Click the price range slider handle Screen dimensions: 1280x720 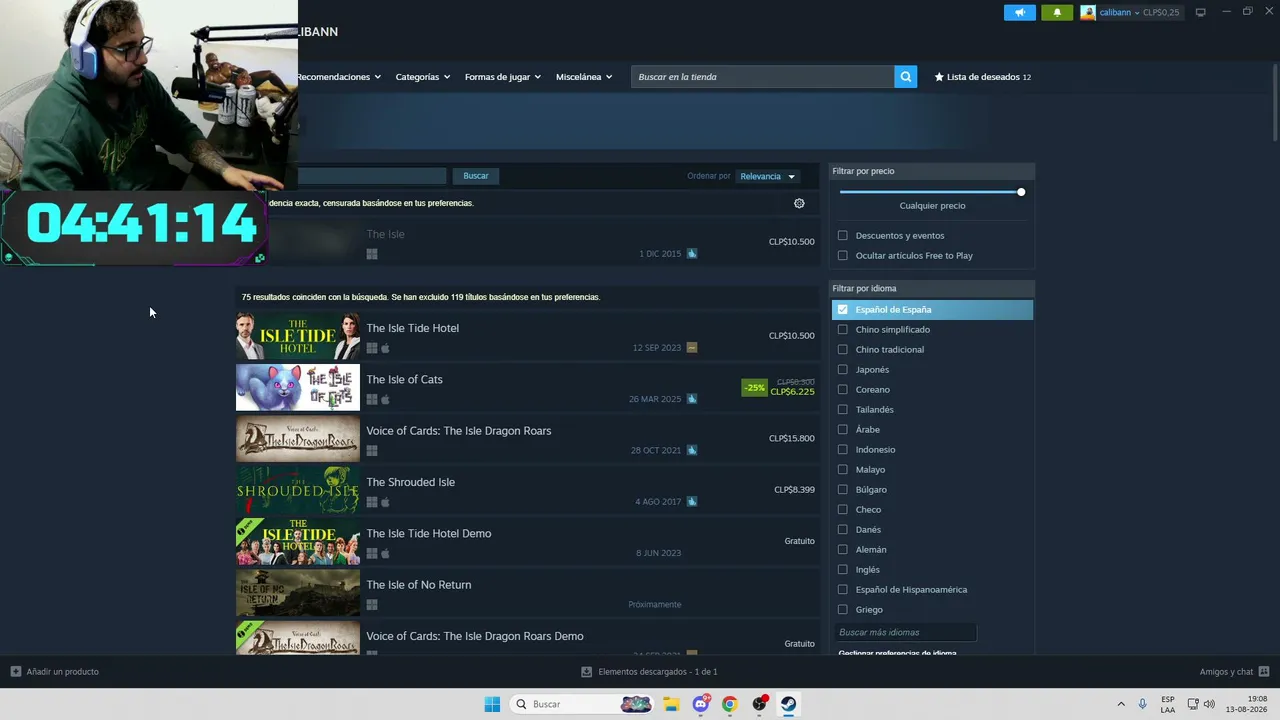[x=1021, y=192]
